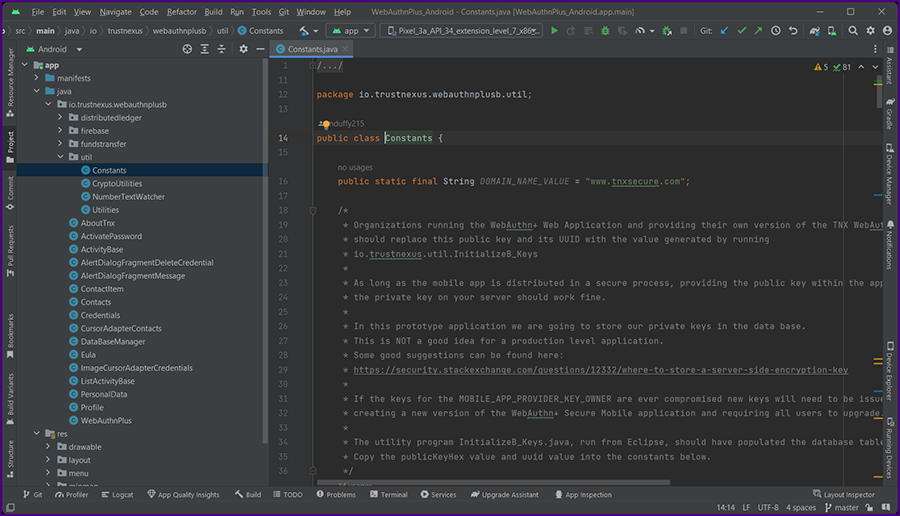Viewport: 900px width, 516px height.
Task: Click the Git update project arrow
Action: [x=725, y=31]
